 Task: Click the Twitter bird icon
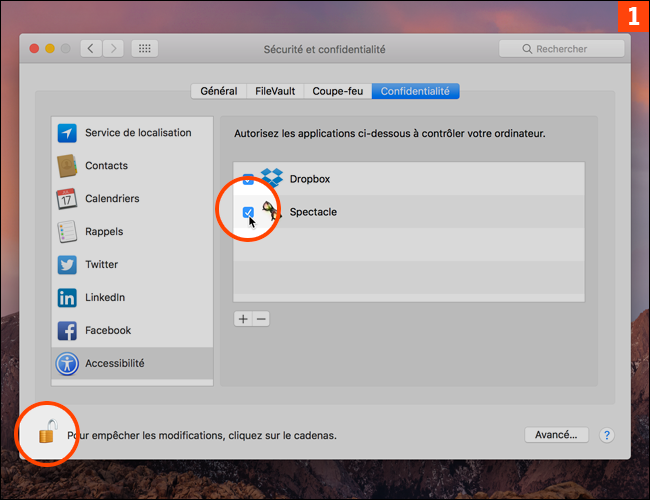pos(67,265)
